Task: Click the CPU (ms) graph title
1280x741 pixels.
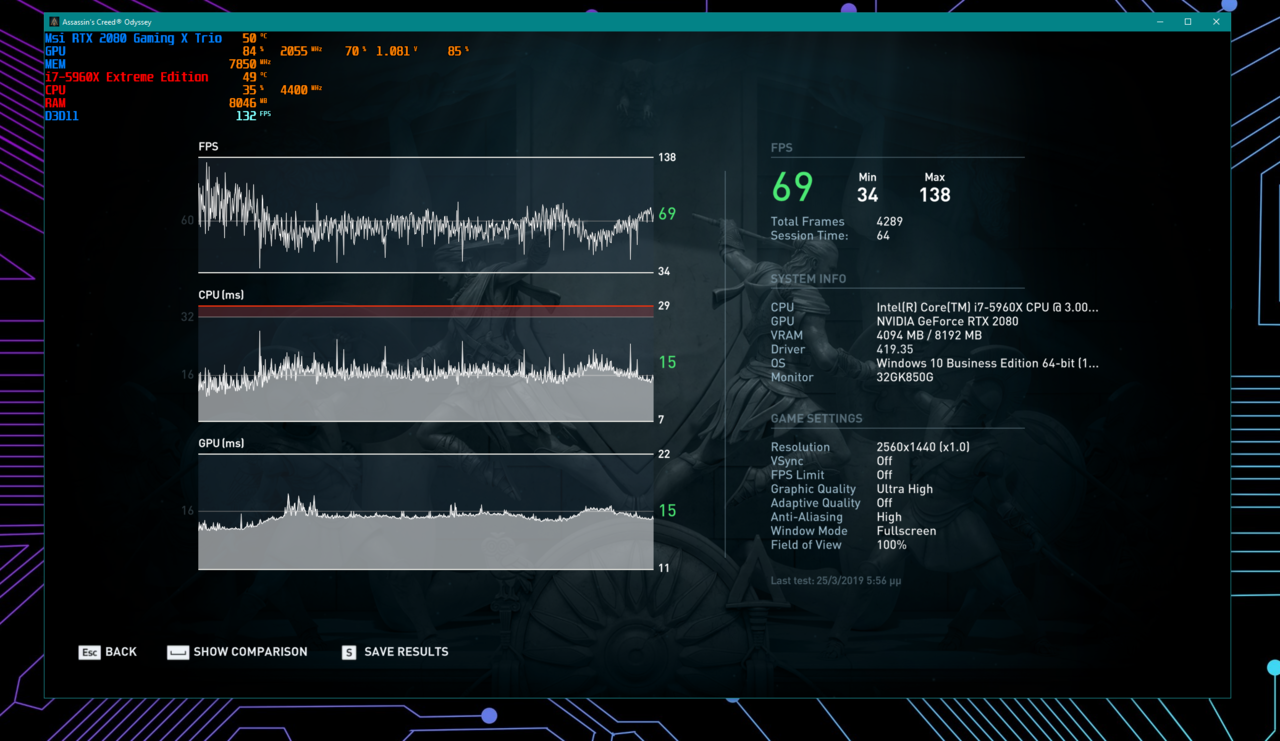Action: click(221, 295)
